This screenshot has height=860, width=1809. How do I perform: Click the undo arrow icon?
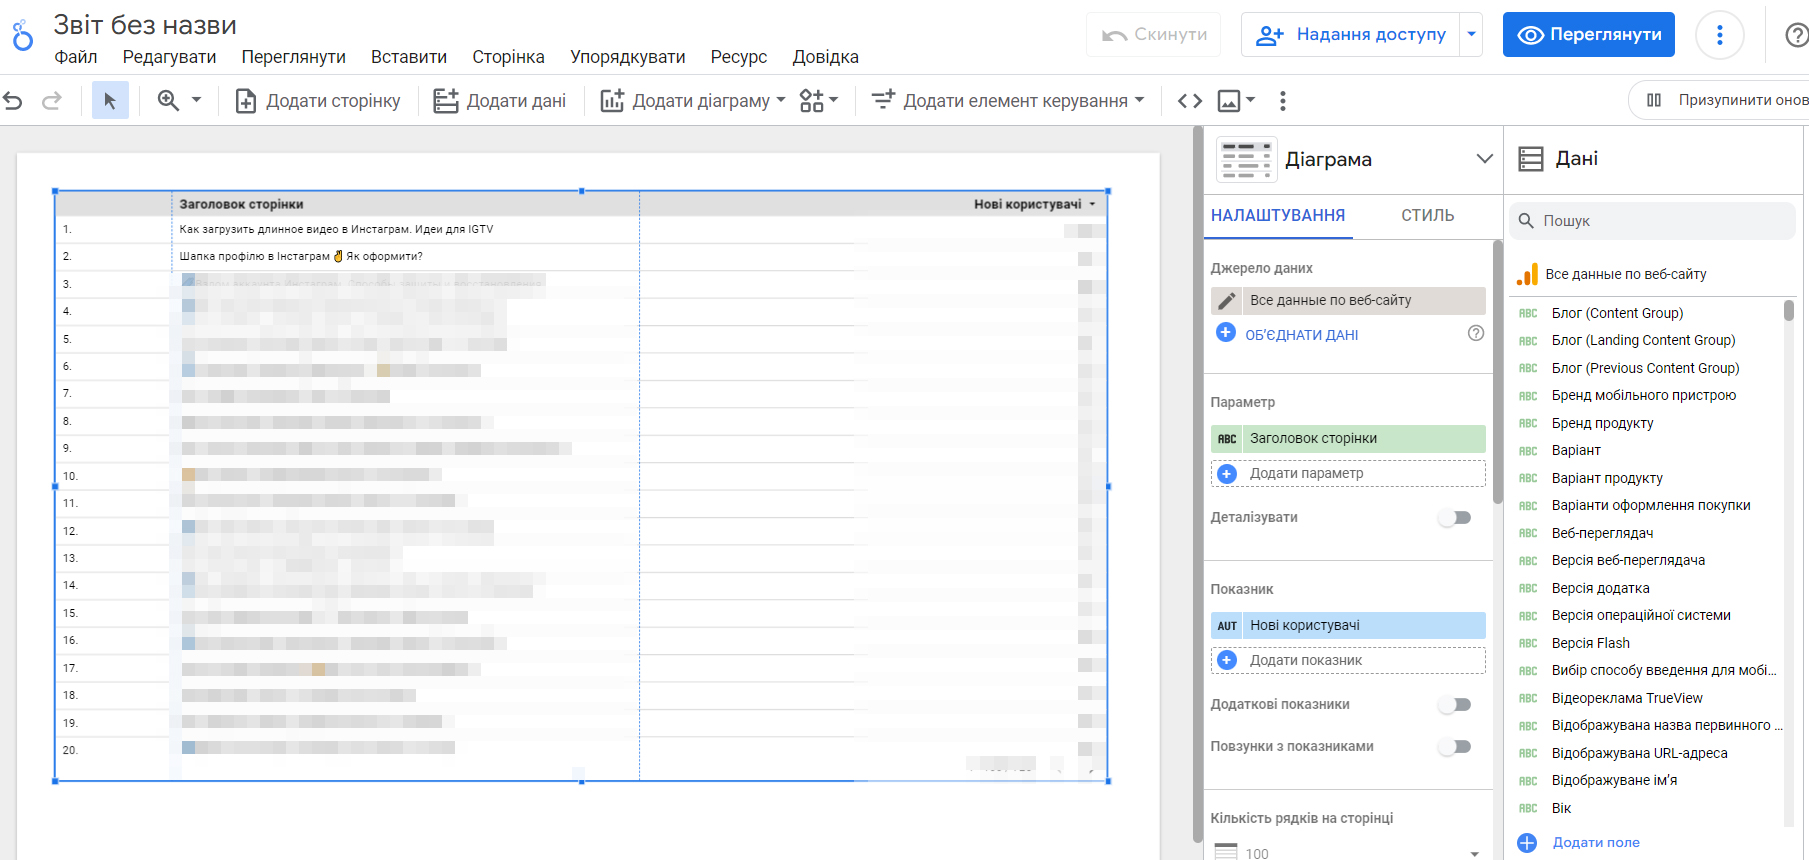13,101
